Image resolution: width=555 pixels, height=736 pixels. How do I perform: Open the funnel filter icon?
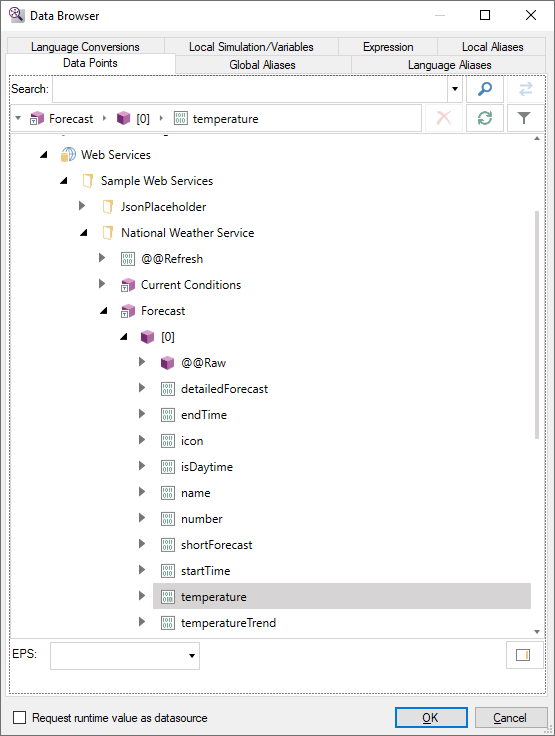click(524, 118)
